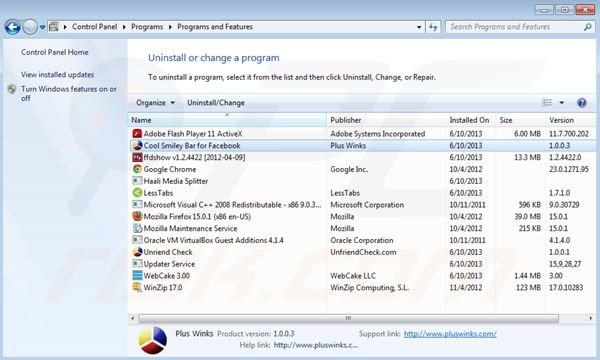Click the Mozilla Firefox icon in list
600x360 pixels.
click(137, 217)
